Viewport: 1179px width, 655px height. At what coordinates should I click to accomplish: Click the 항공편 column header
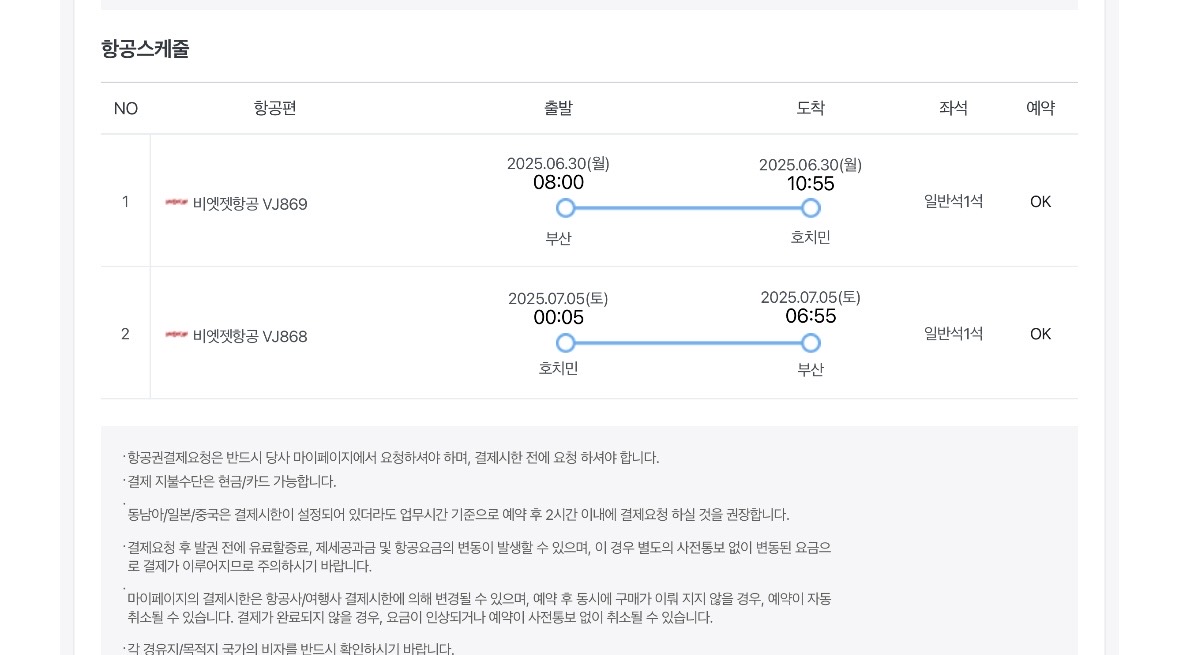[275, 108]
